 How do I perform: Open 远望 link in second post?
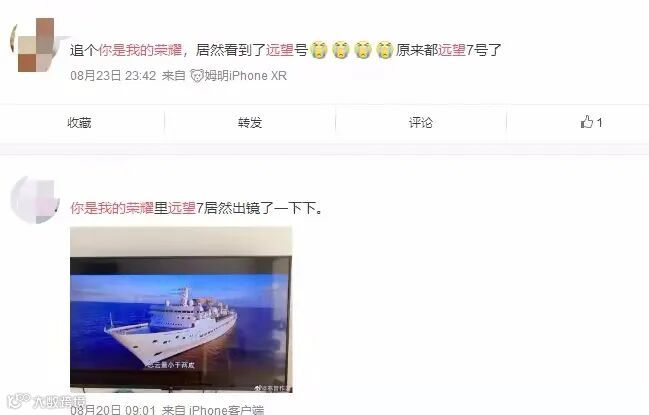(182, 208)
